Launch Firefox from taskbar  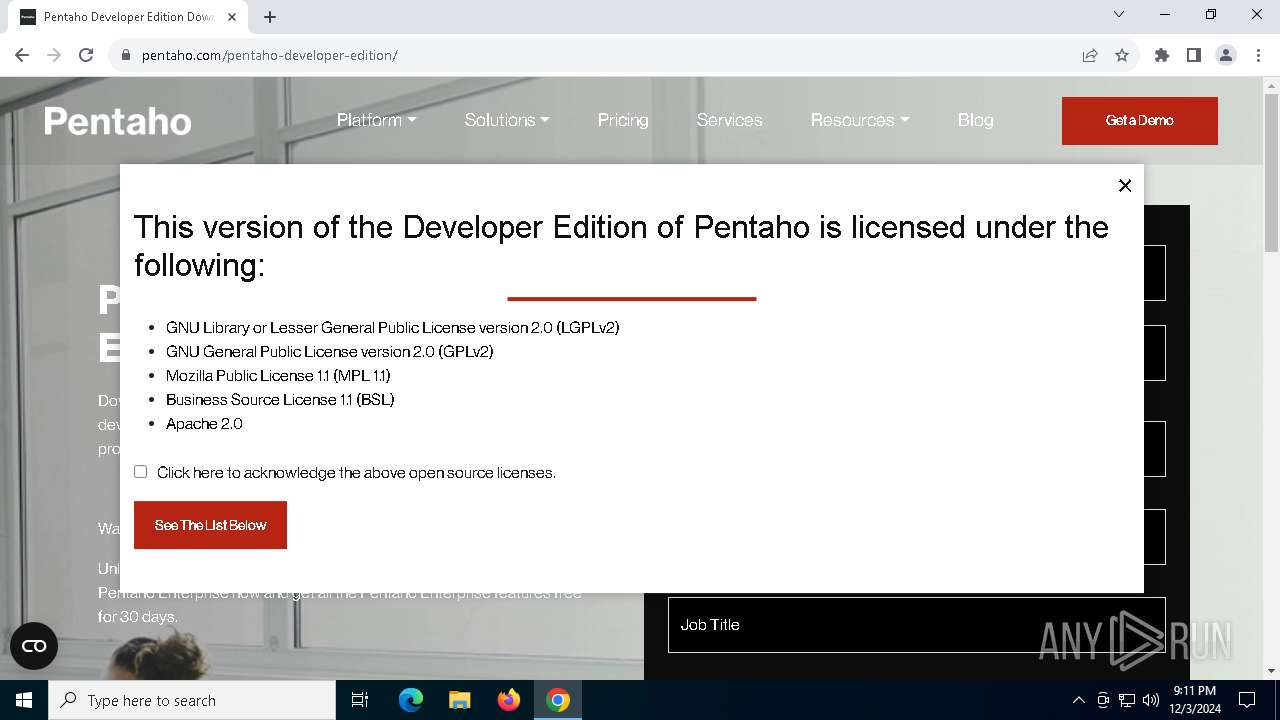[509, 700]
